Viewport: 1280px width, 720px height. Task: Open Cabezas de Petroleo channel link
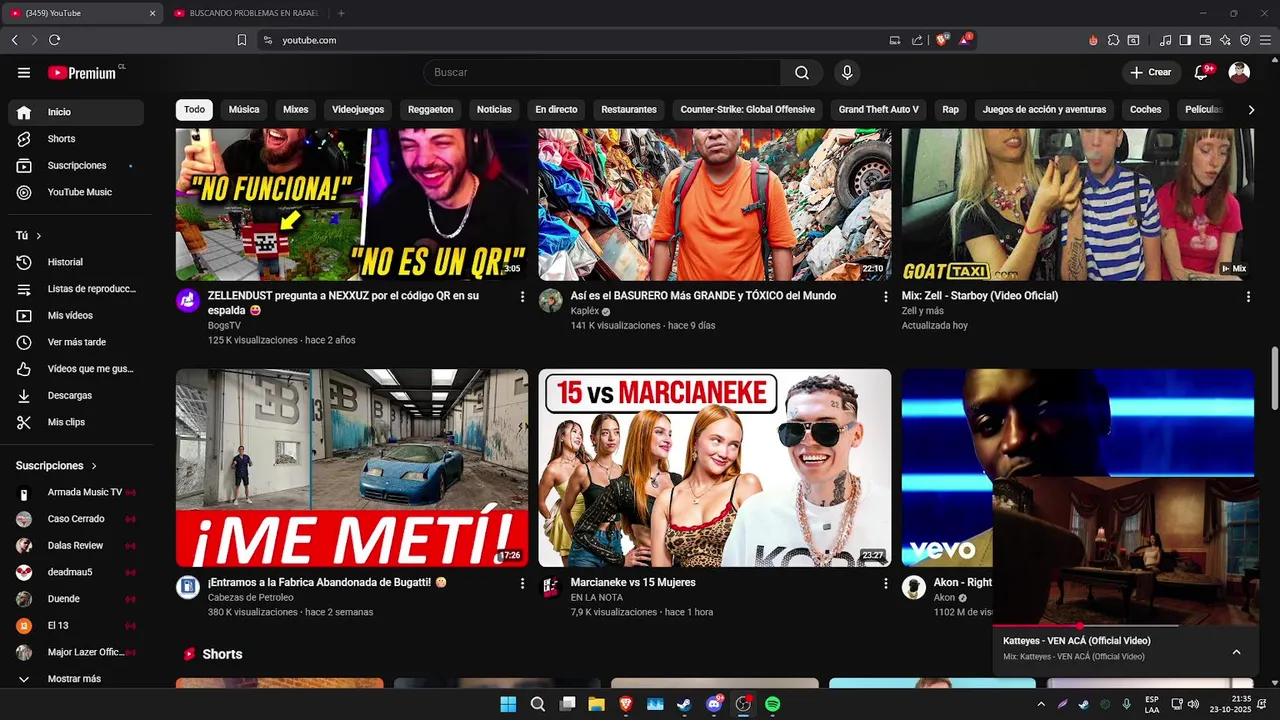pyautogui.click(x=250, y=597)
